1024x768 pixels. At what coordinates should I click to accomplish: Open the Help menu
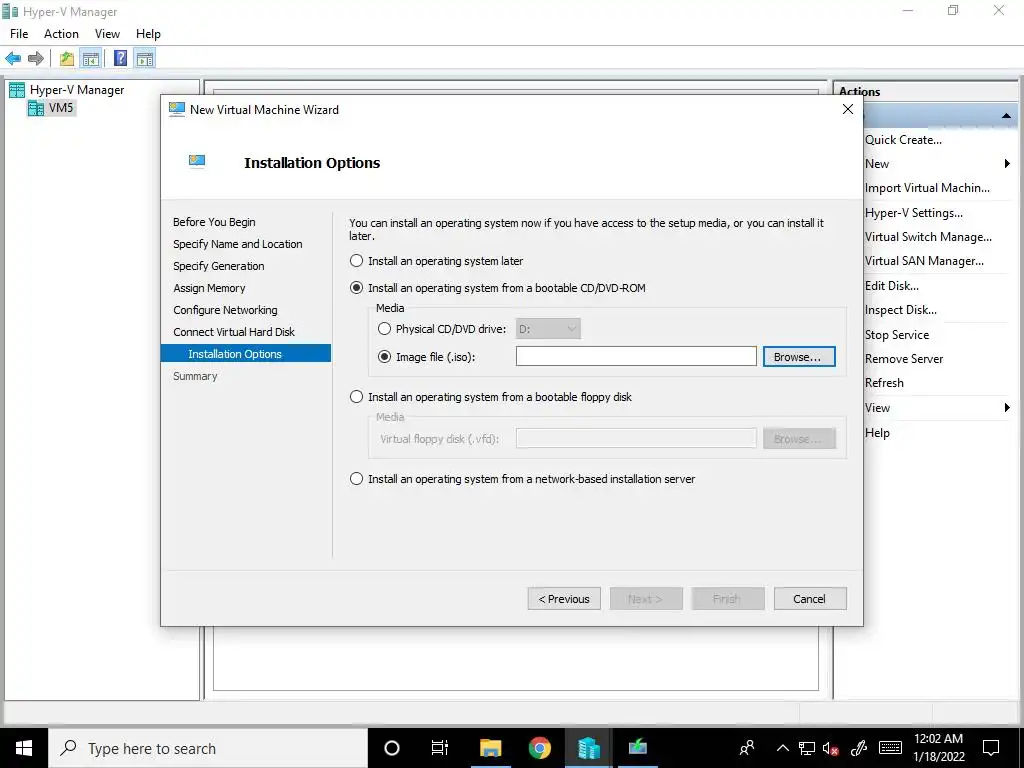point(148,34)
